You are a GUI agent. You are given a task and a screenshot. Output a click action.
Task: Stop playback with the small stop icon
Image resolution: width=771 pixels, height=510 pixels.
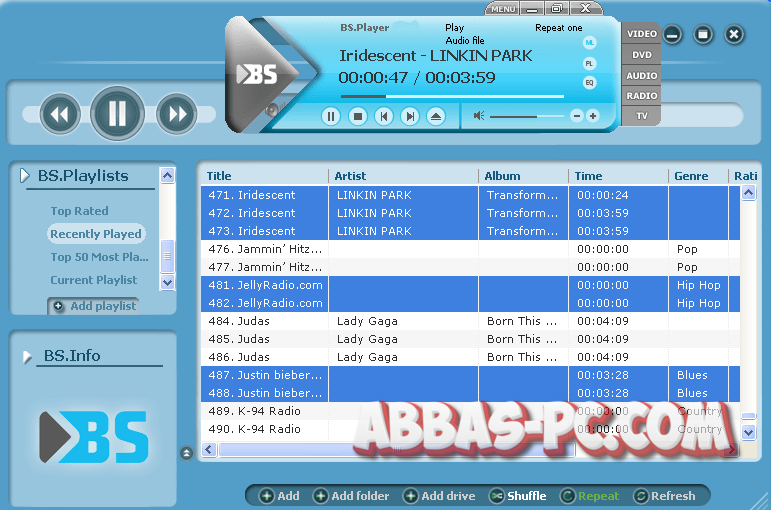coord(358,116)
